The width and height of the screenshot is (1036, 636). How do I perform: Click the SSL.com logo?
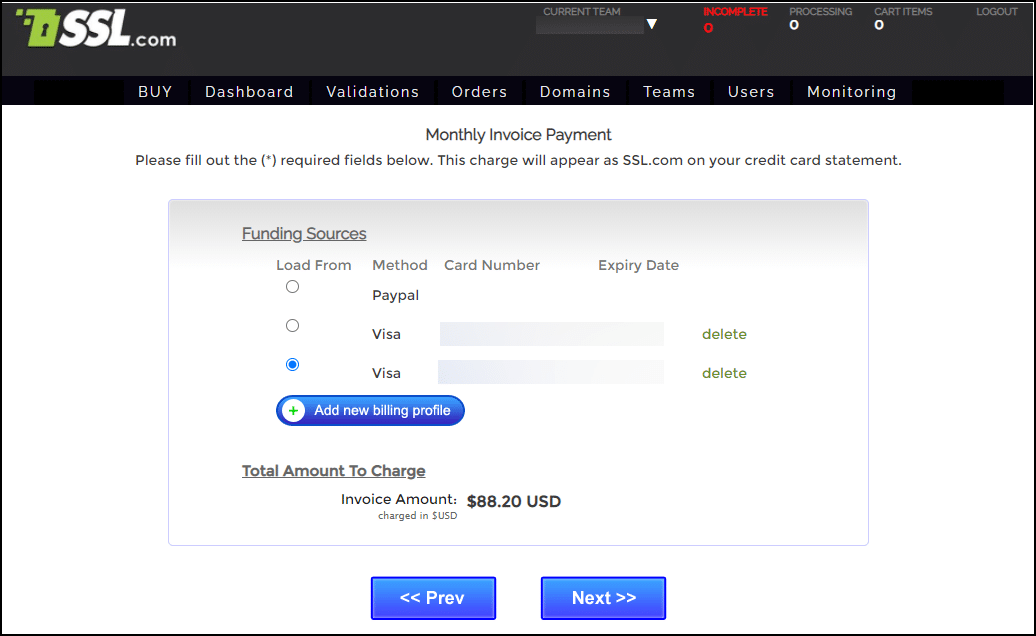[x=96, y=31]
